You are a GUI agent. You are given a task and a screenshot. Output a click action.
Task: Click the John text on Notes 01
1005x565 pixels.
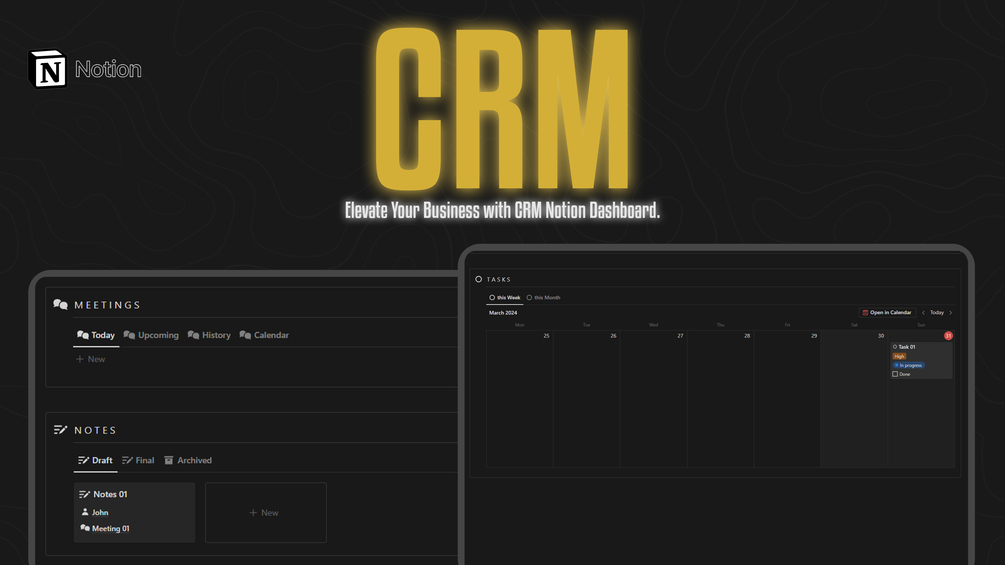(100, 512)
